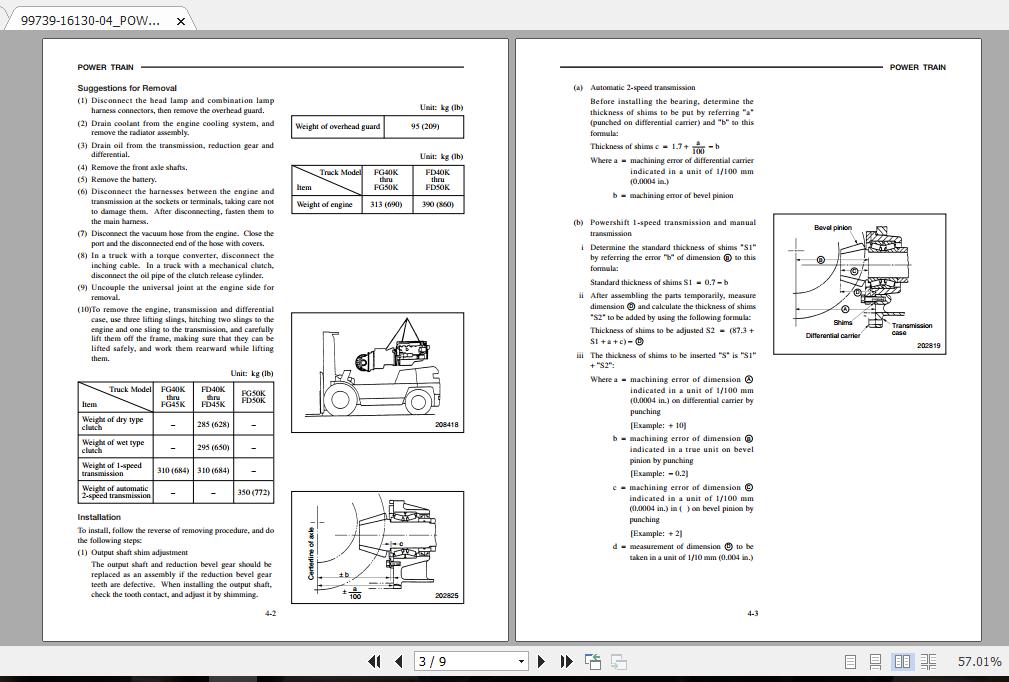The width and height of the screenshot is (1009, 682).
Task: Select the two-page continuous layout icon
Action: pos(928,661)
